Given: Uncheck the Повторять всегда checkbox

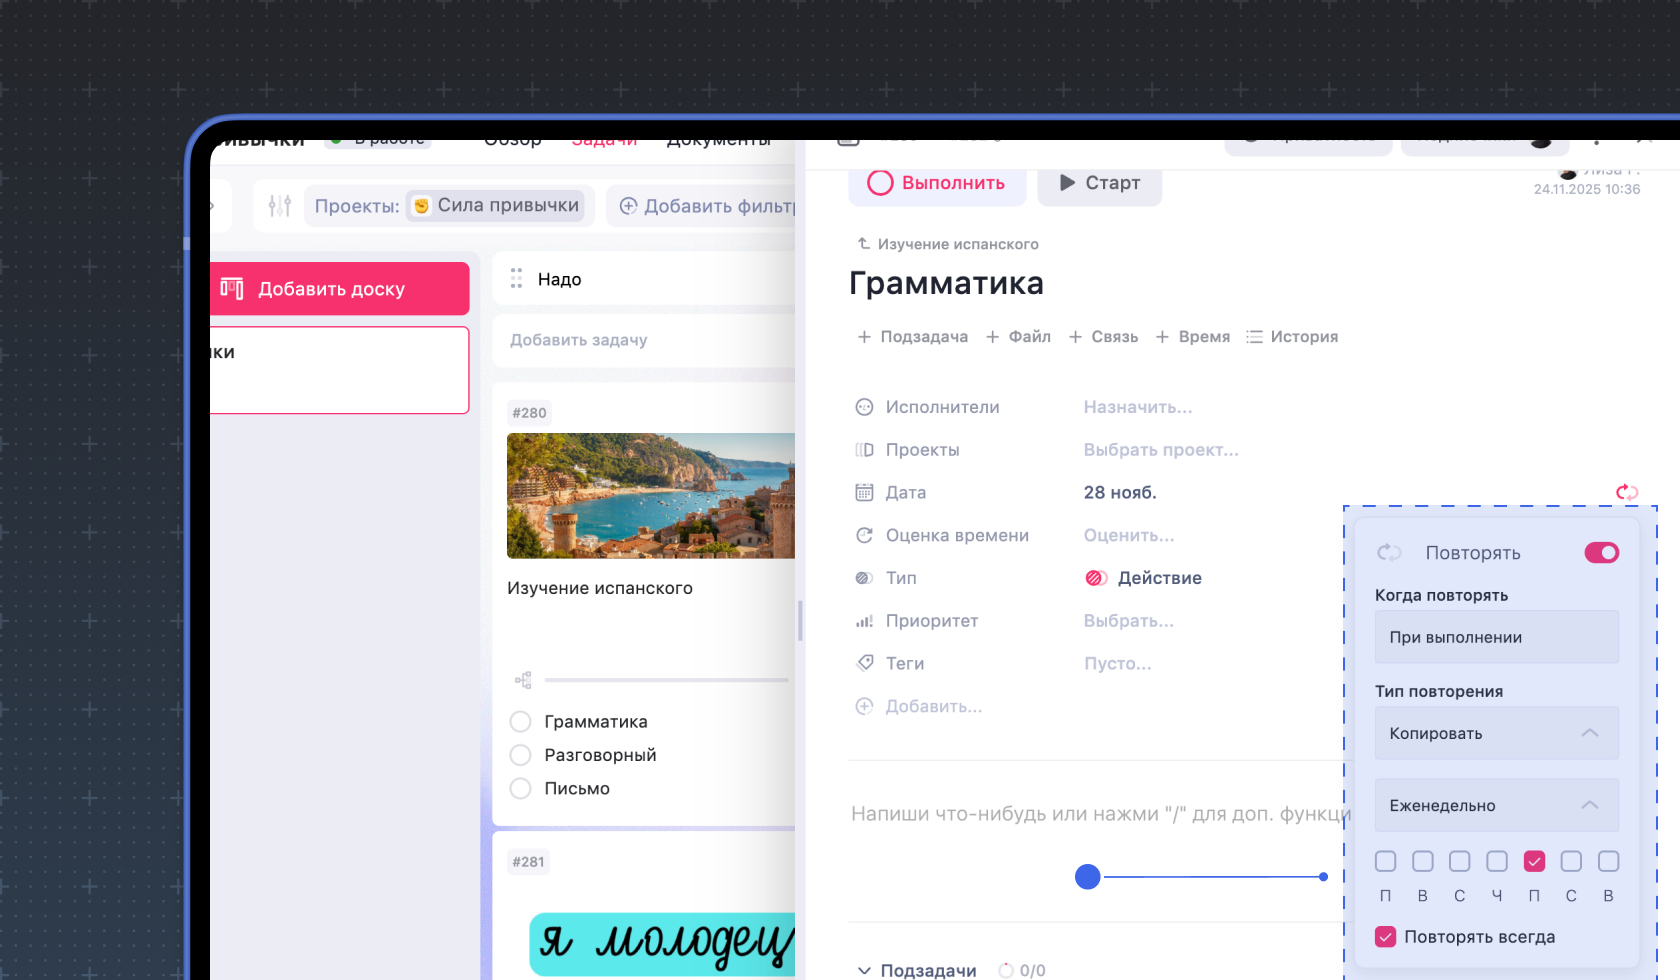Looking at the screenshot, I should click(x=1385, y=936).
